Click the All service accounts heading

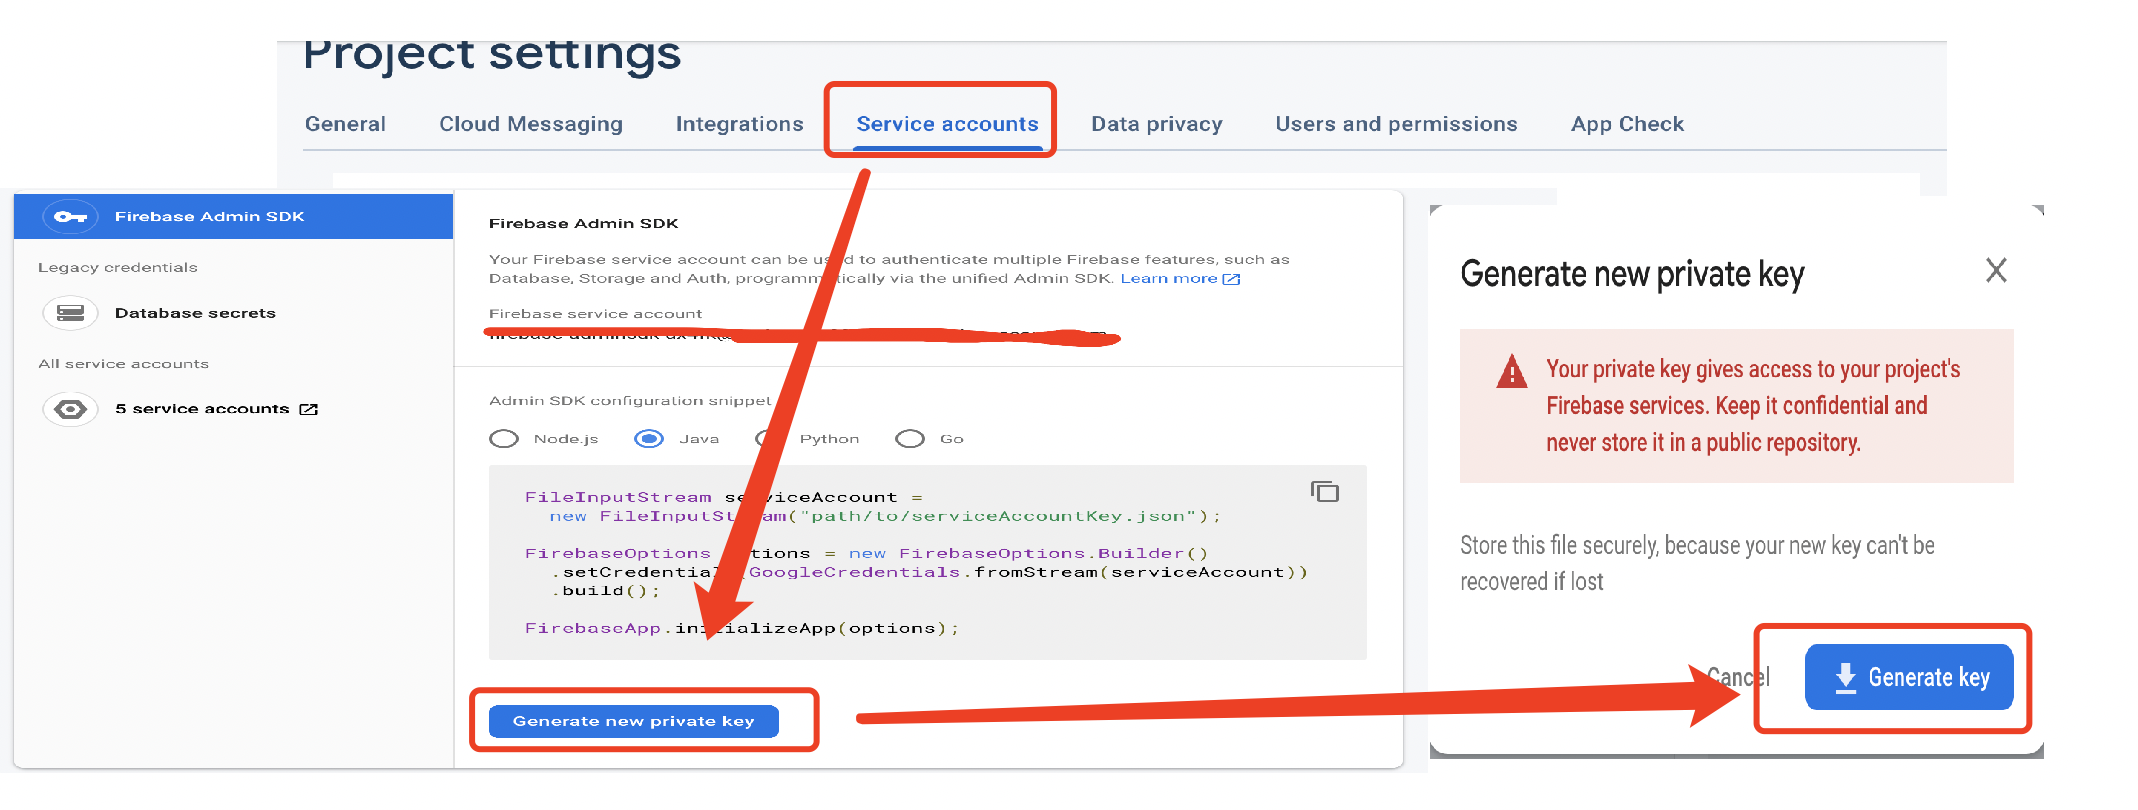coord(124,364)
